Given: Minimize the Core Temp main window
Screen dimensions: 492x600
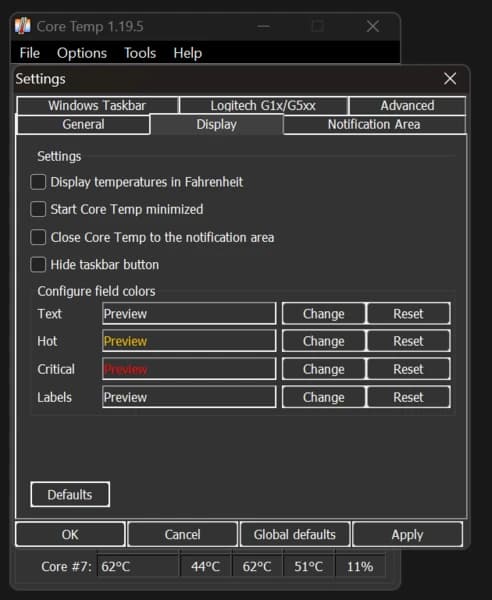Looking at the screenshot, I should [264, 26].
